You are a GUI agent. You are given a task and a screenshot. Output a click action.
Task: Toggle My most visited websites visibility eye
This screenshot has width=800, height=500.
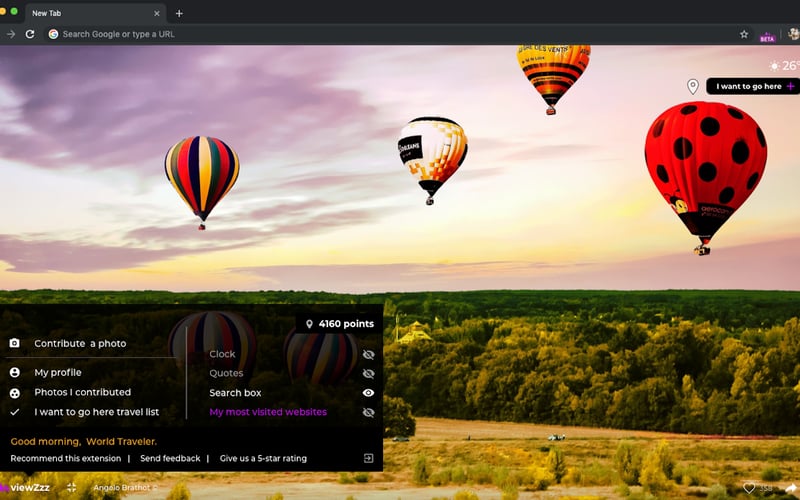[x=368, y=412]
